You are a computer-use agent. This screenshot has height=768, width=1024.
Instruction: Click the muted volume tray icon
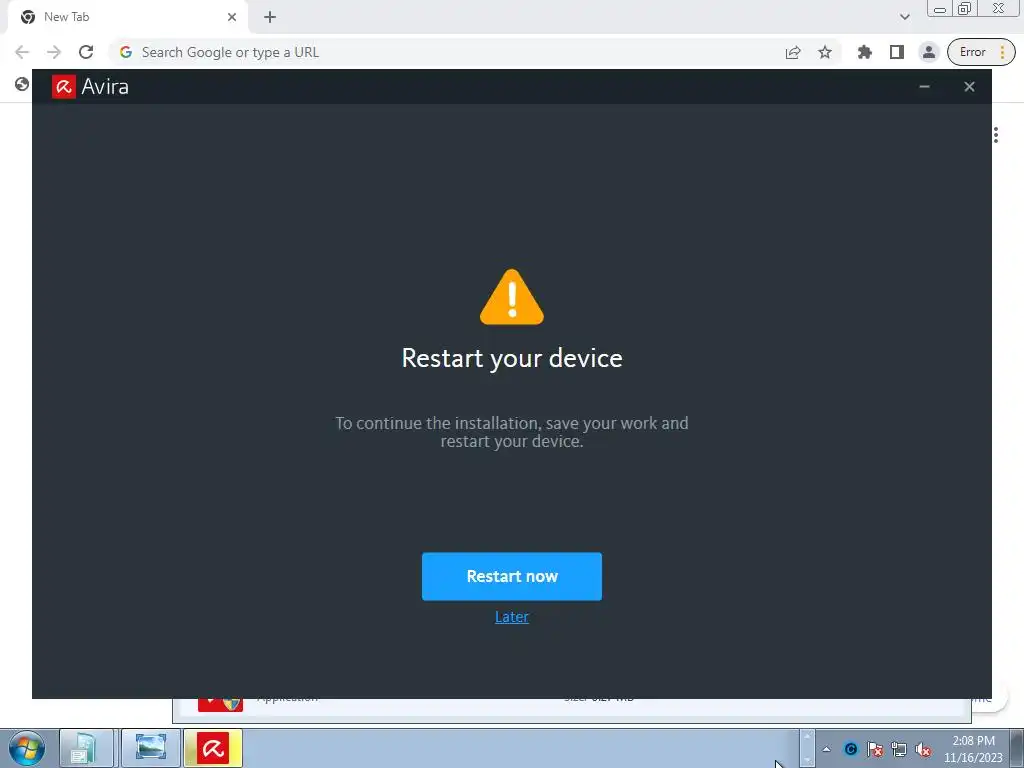pyautogui.click(x=923, y=749)
